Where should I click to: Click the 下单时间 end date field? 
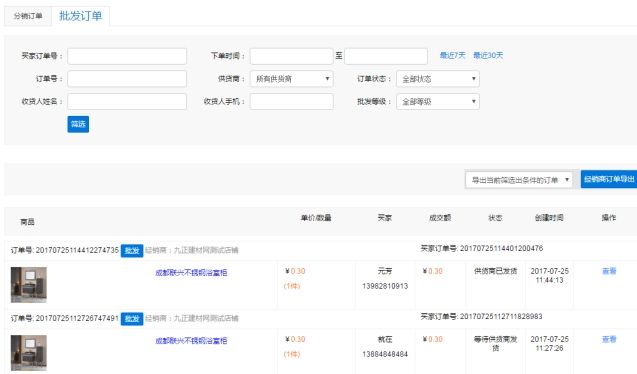tap(386, 56)
